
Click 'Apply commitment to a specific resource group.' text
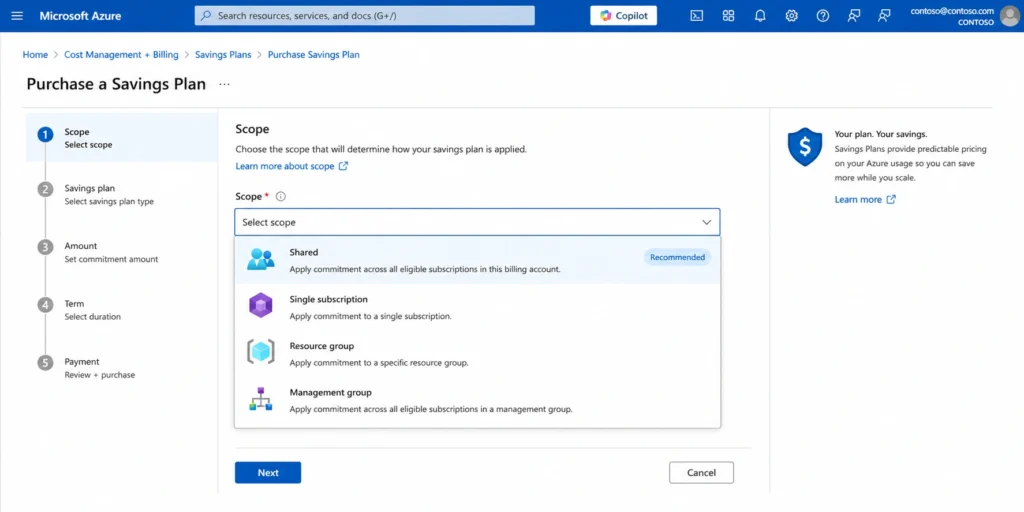379,362
